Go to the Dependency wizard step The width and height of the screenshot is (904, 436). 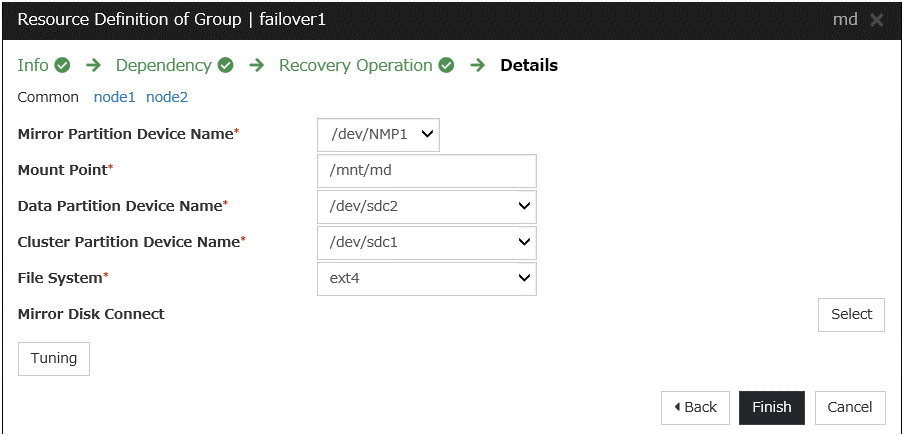(x=163, y=66)
